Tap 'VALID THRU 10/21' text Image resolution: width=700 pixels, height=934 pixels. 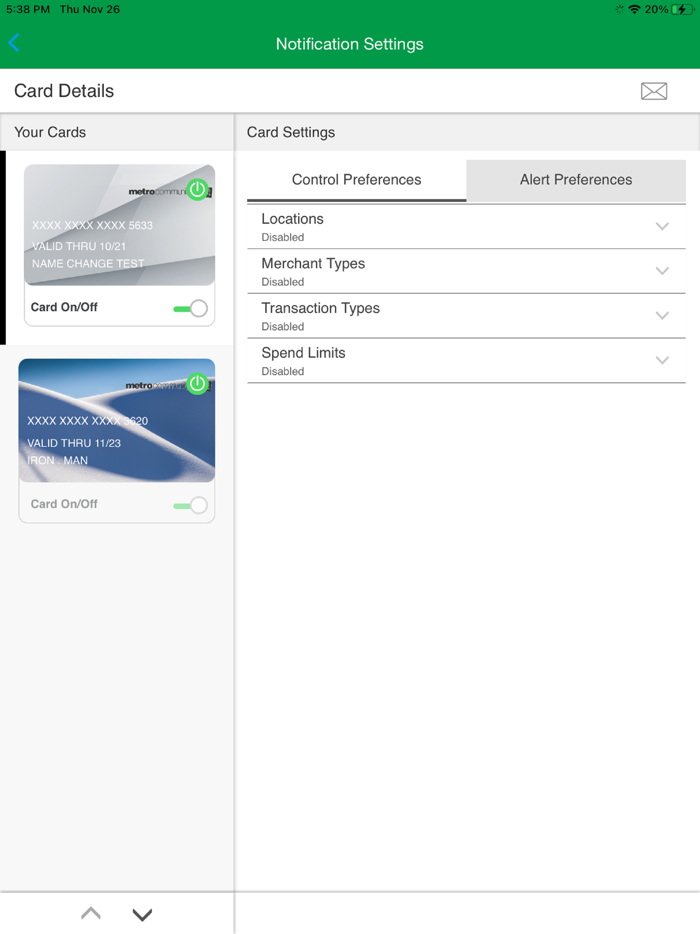point(79,246)
